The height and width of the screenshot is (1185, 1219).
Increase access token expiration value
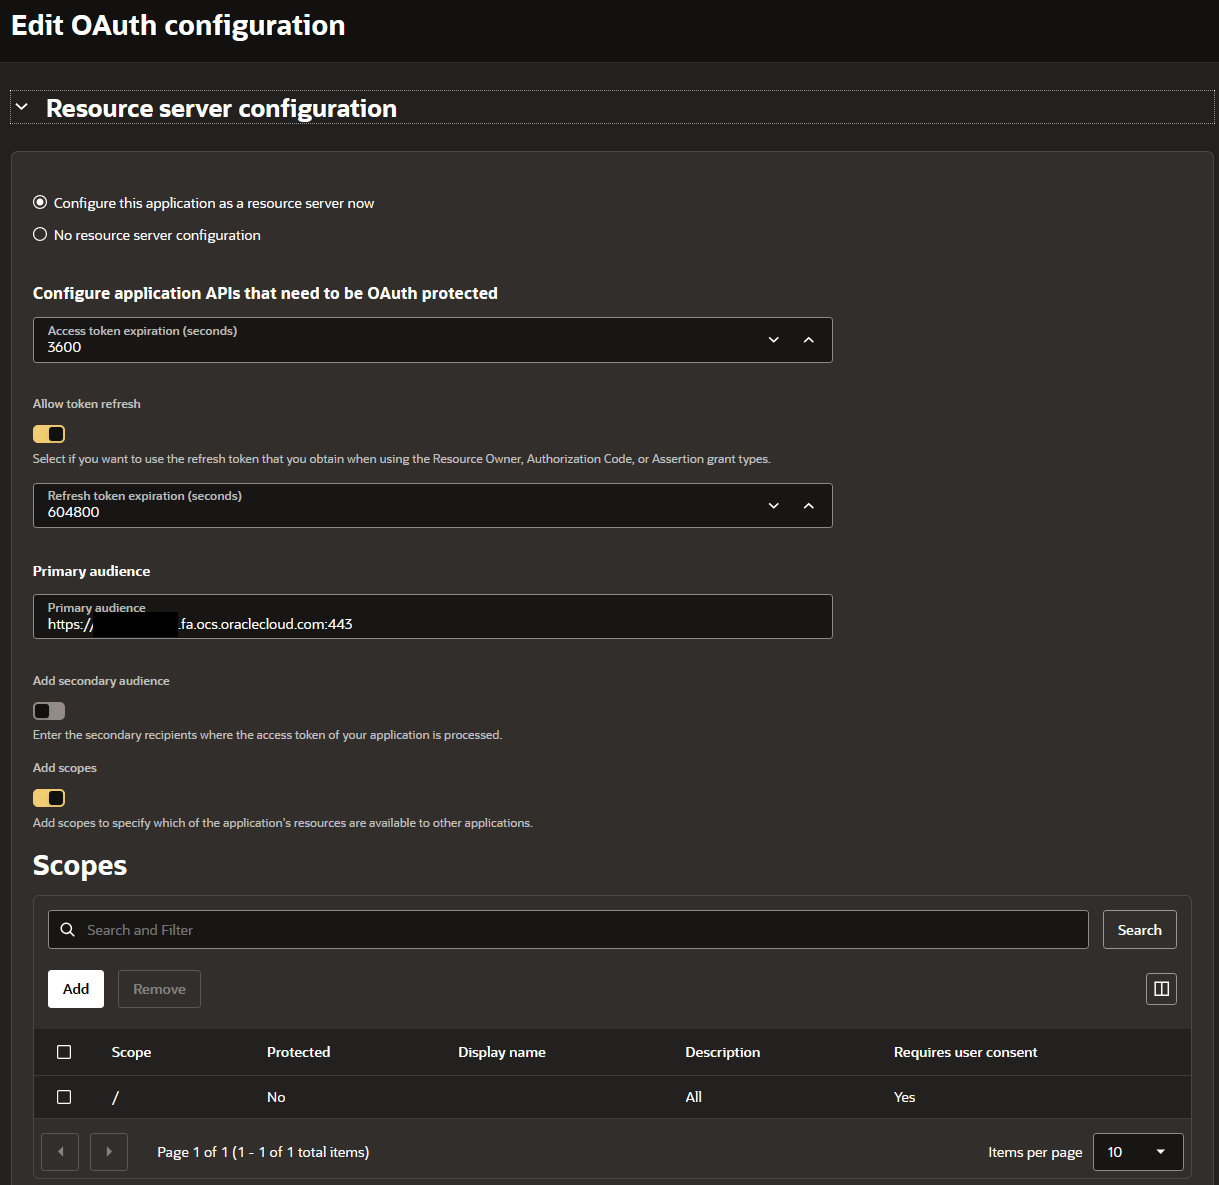pos(808,340)
